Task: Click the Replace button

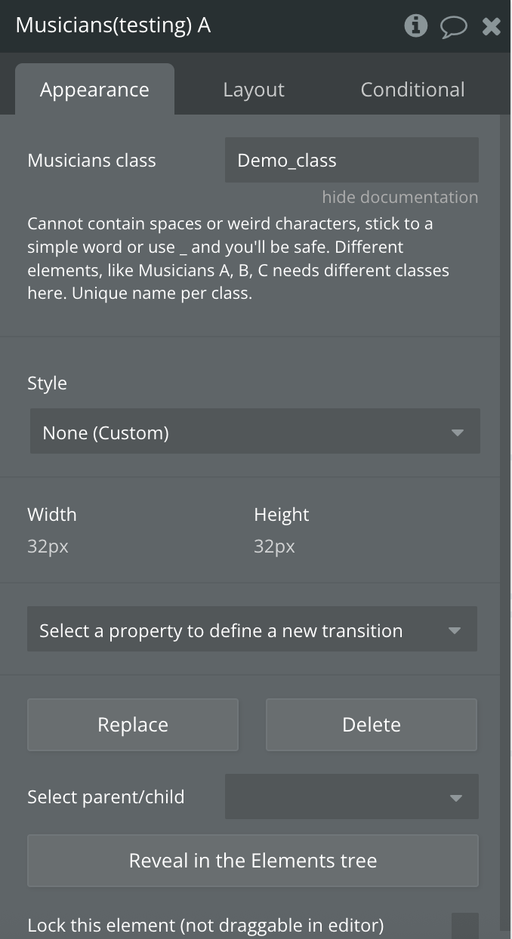Action: pos(133,725)
